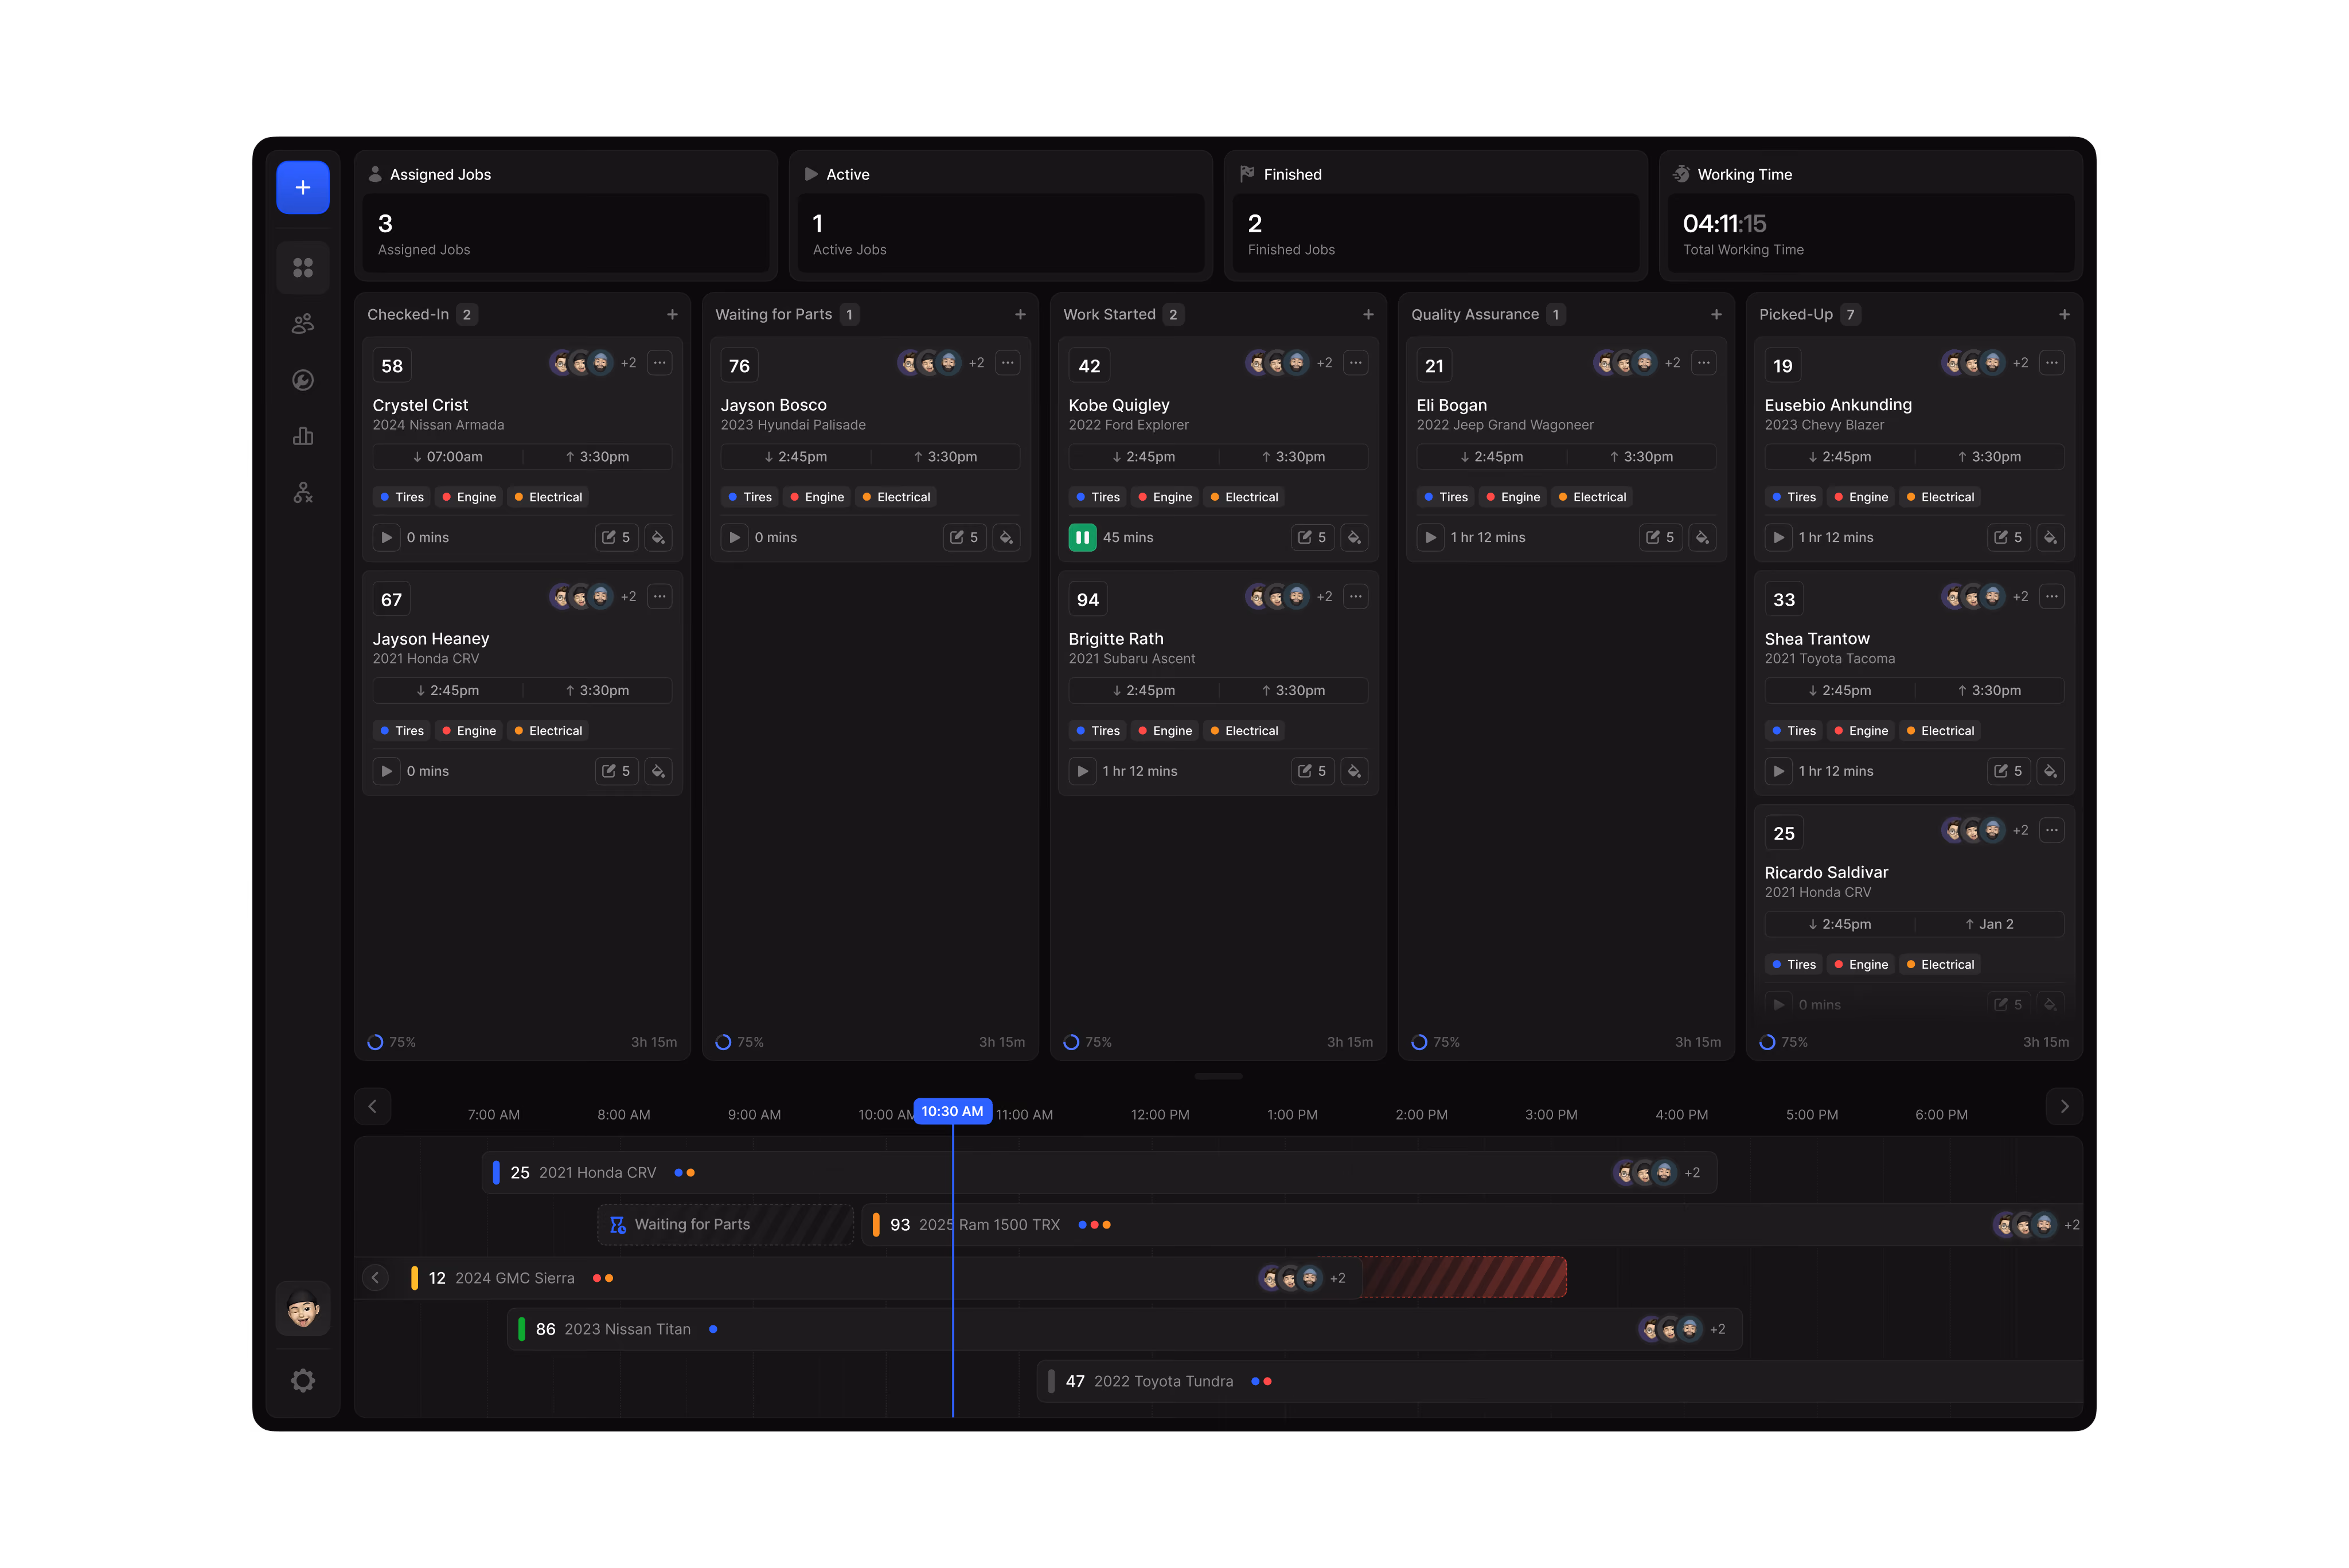Add a card to Checked-In column
The image size is (2349, 1568).
[672, 314]
